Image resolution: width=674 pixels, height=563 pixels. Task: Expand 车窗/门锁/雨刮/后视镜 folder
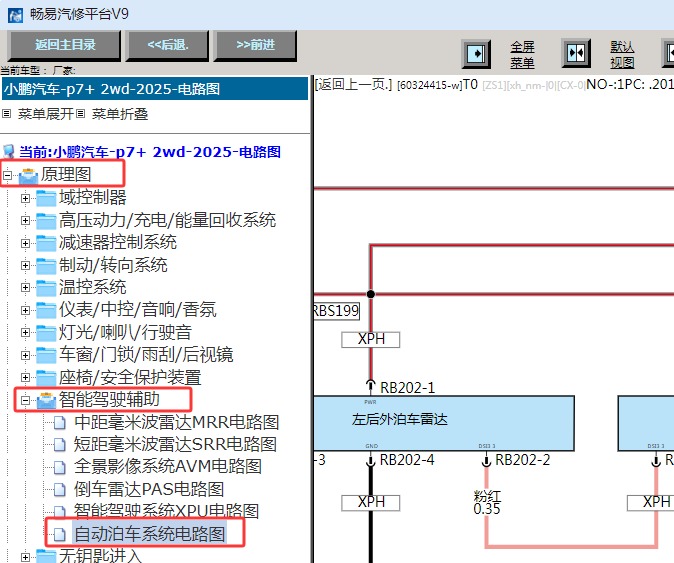25,355
